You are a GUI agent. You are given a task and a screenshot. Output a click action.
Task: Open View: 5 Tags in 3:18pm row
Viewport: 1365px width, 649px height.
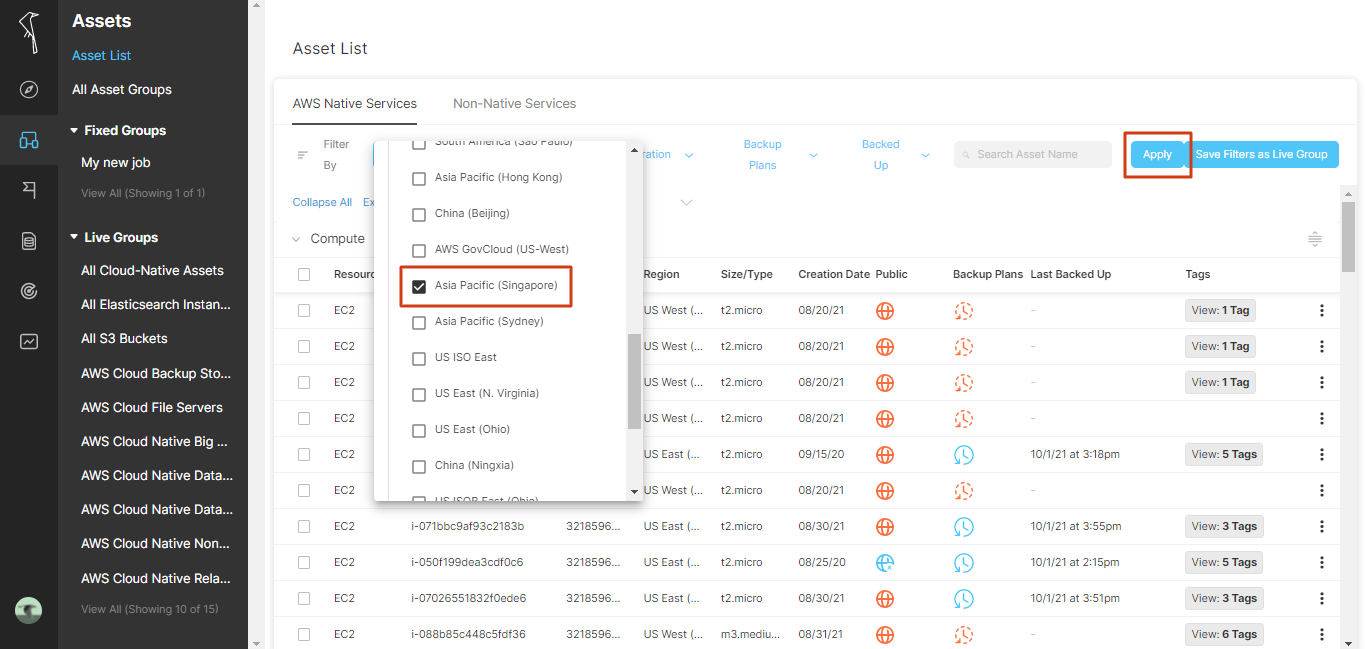1224,454
